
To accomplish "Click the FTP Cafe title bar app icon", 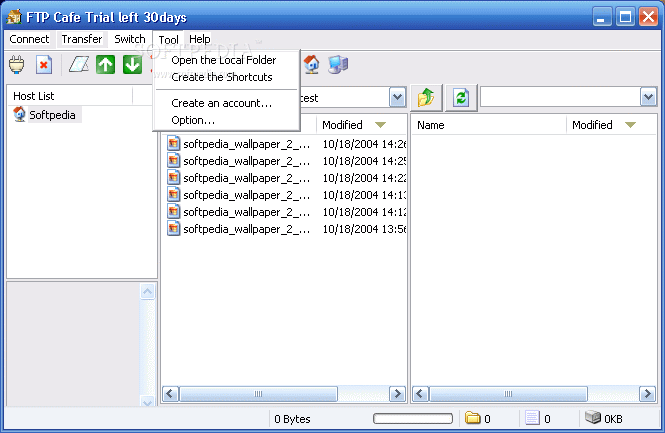I will pyautogui.click(x=14, y=17).
